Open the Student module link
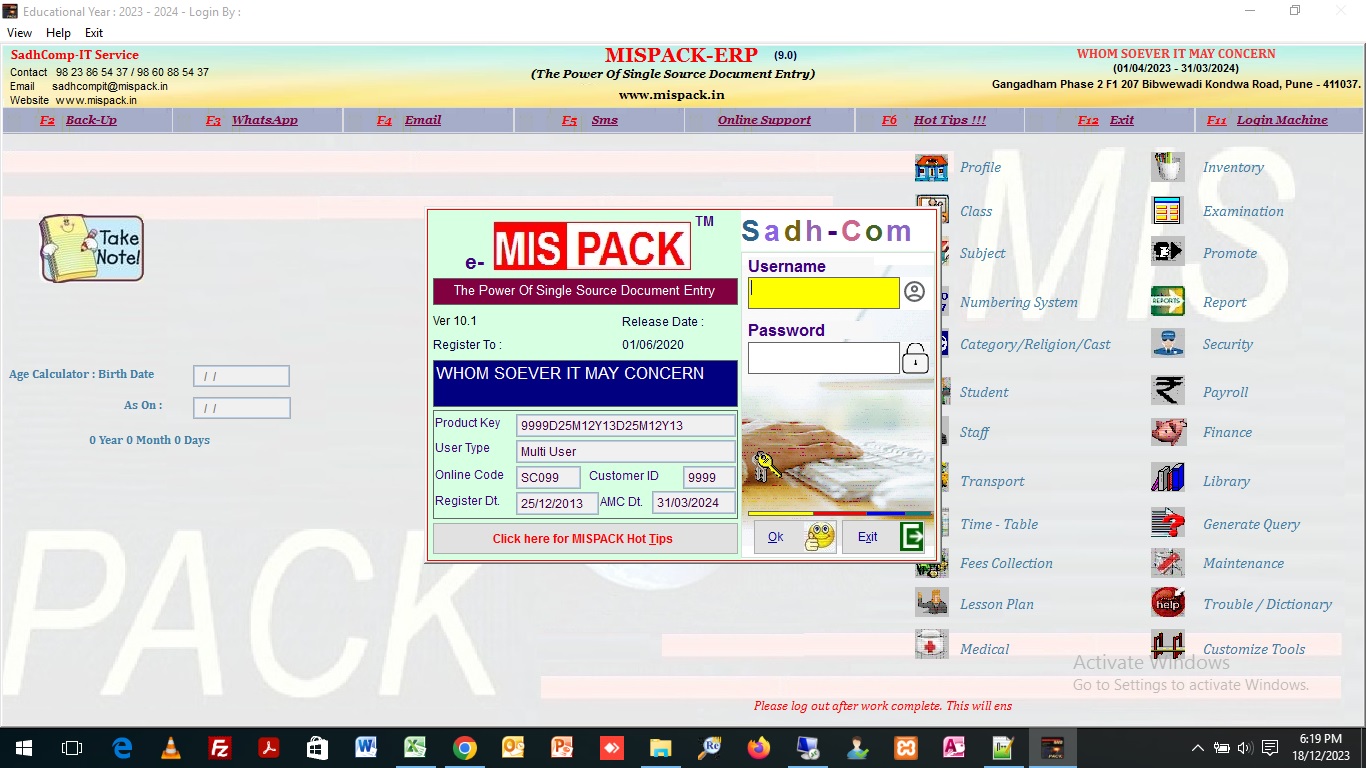This screenshot has height=768, width=1366. coord(983,392)
